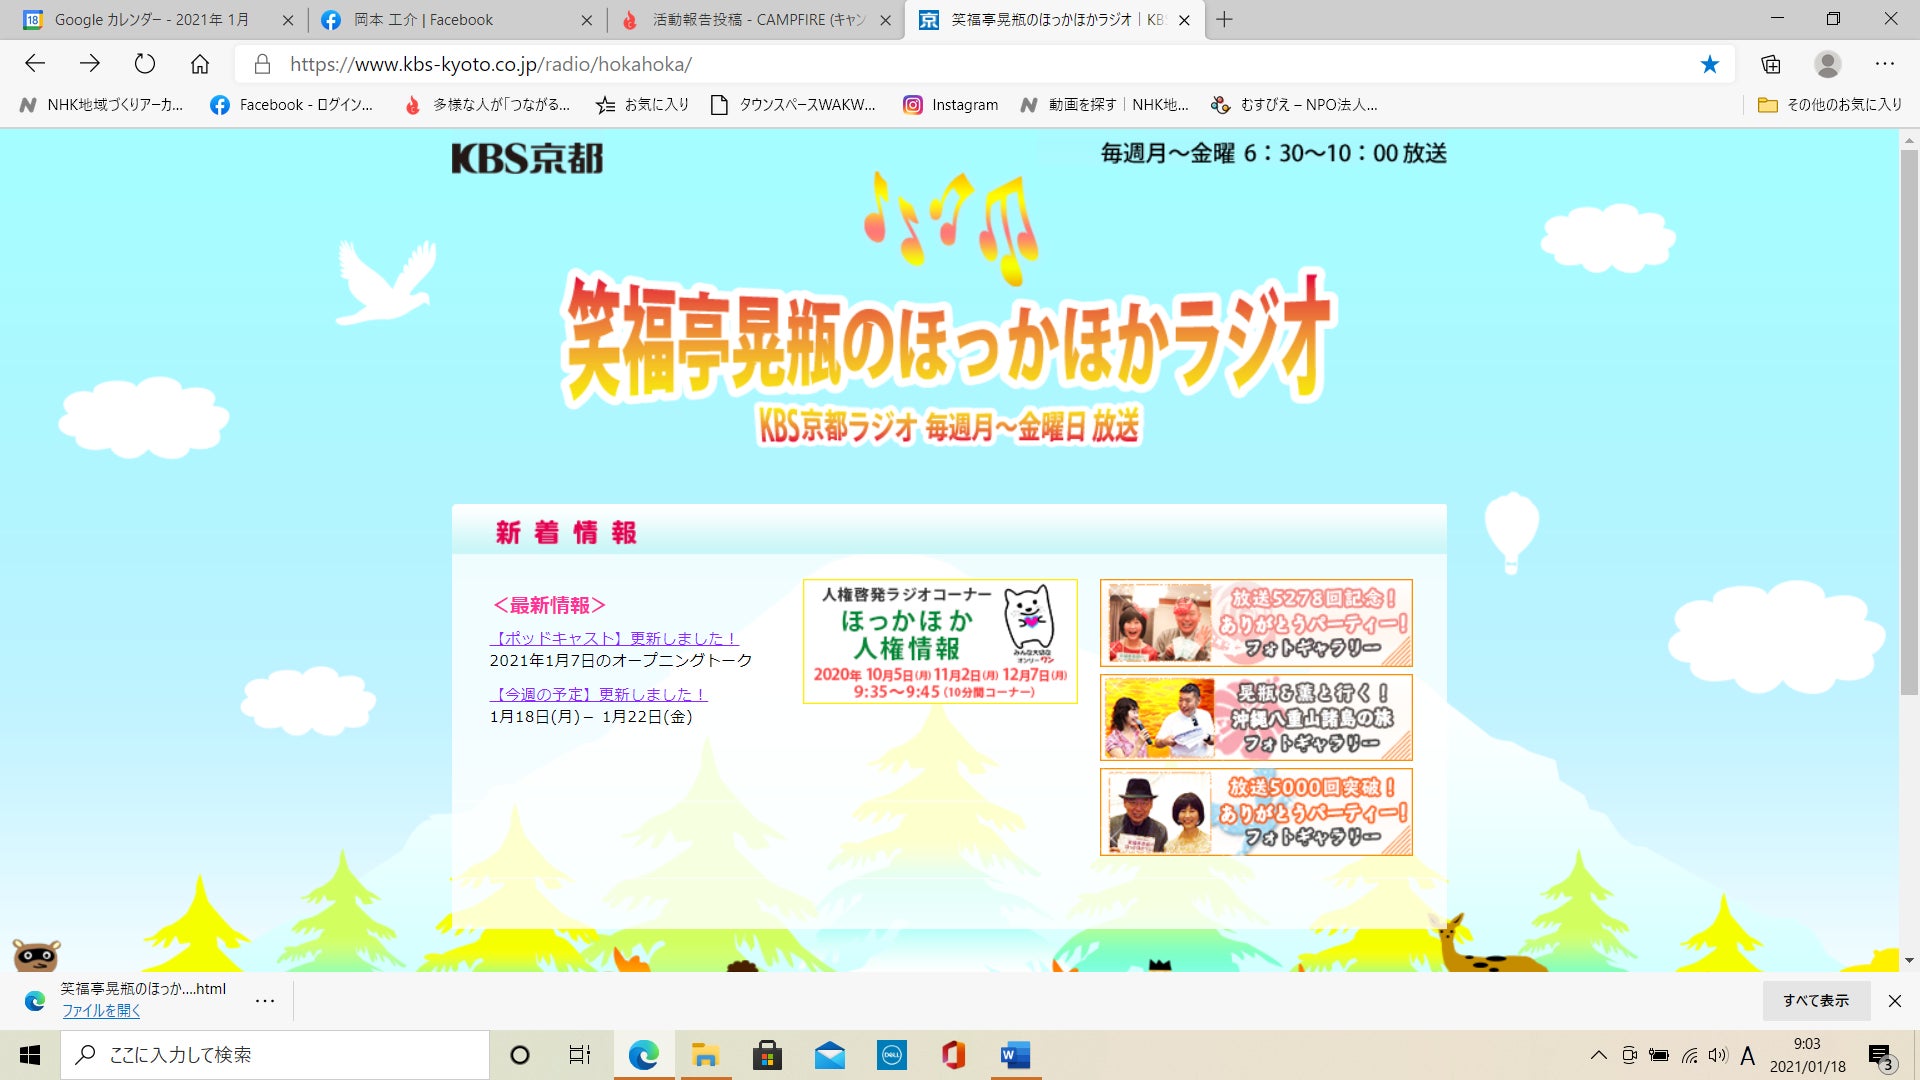Viewport: 1920px width, 1080px height.
Task: Open the download item options ellipsis
Action: click(x=265, y=1000)
